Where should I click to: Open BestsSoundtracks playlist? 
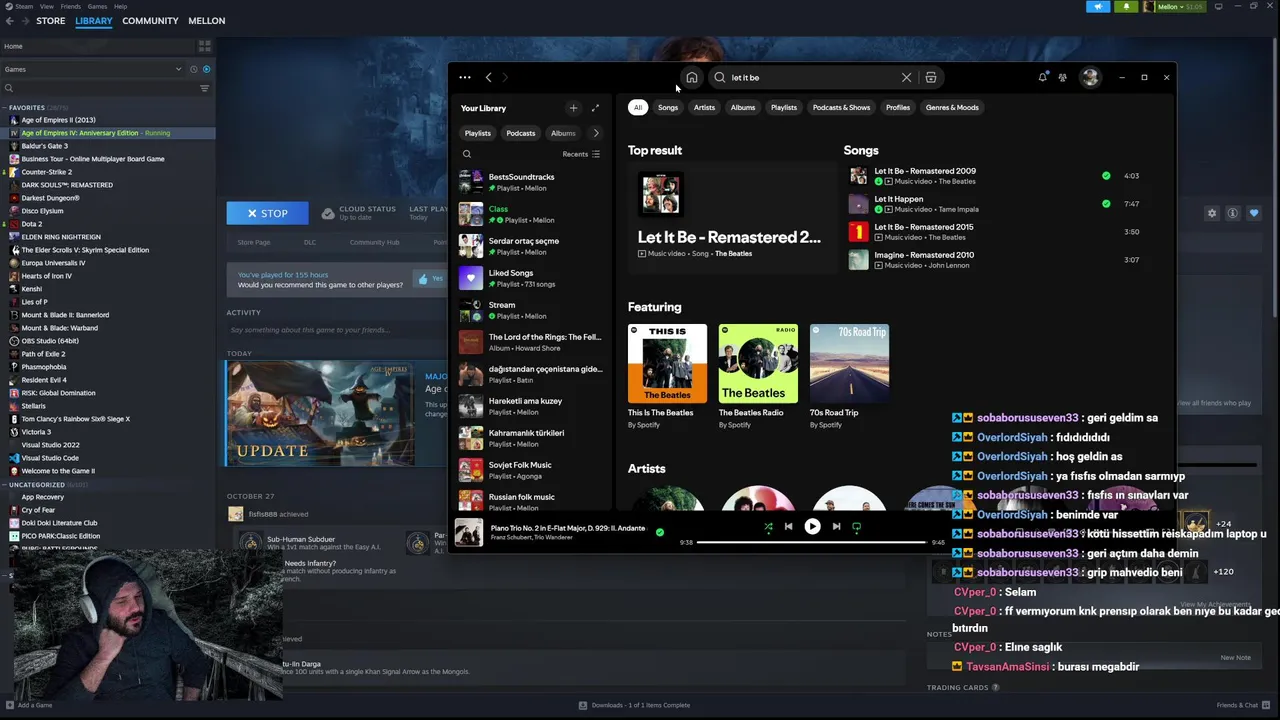coord(530,182)
